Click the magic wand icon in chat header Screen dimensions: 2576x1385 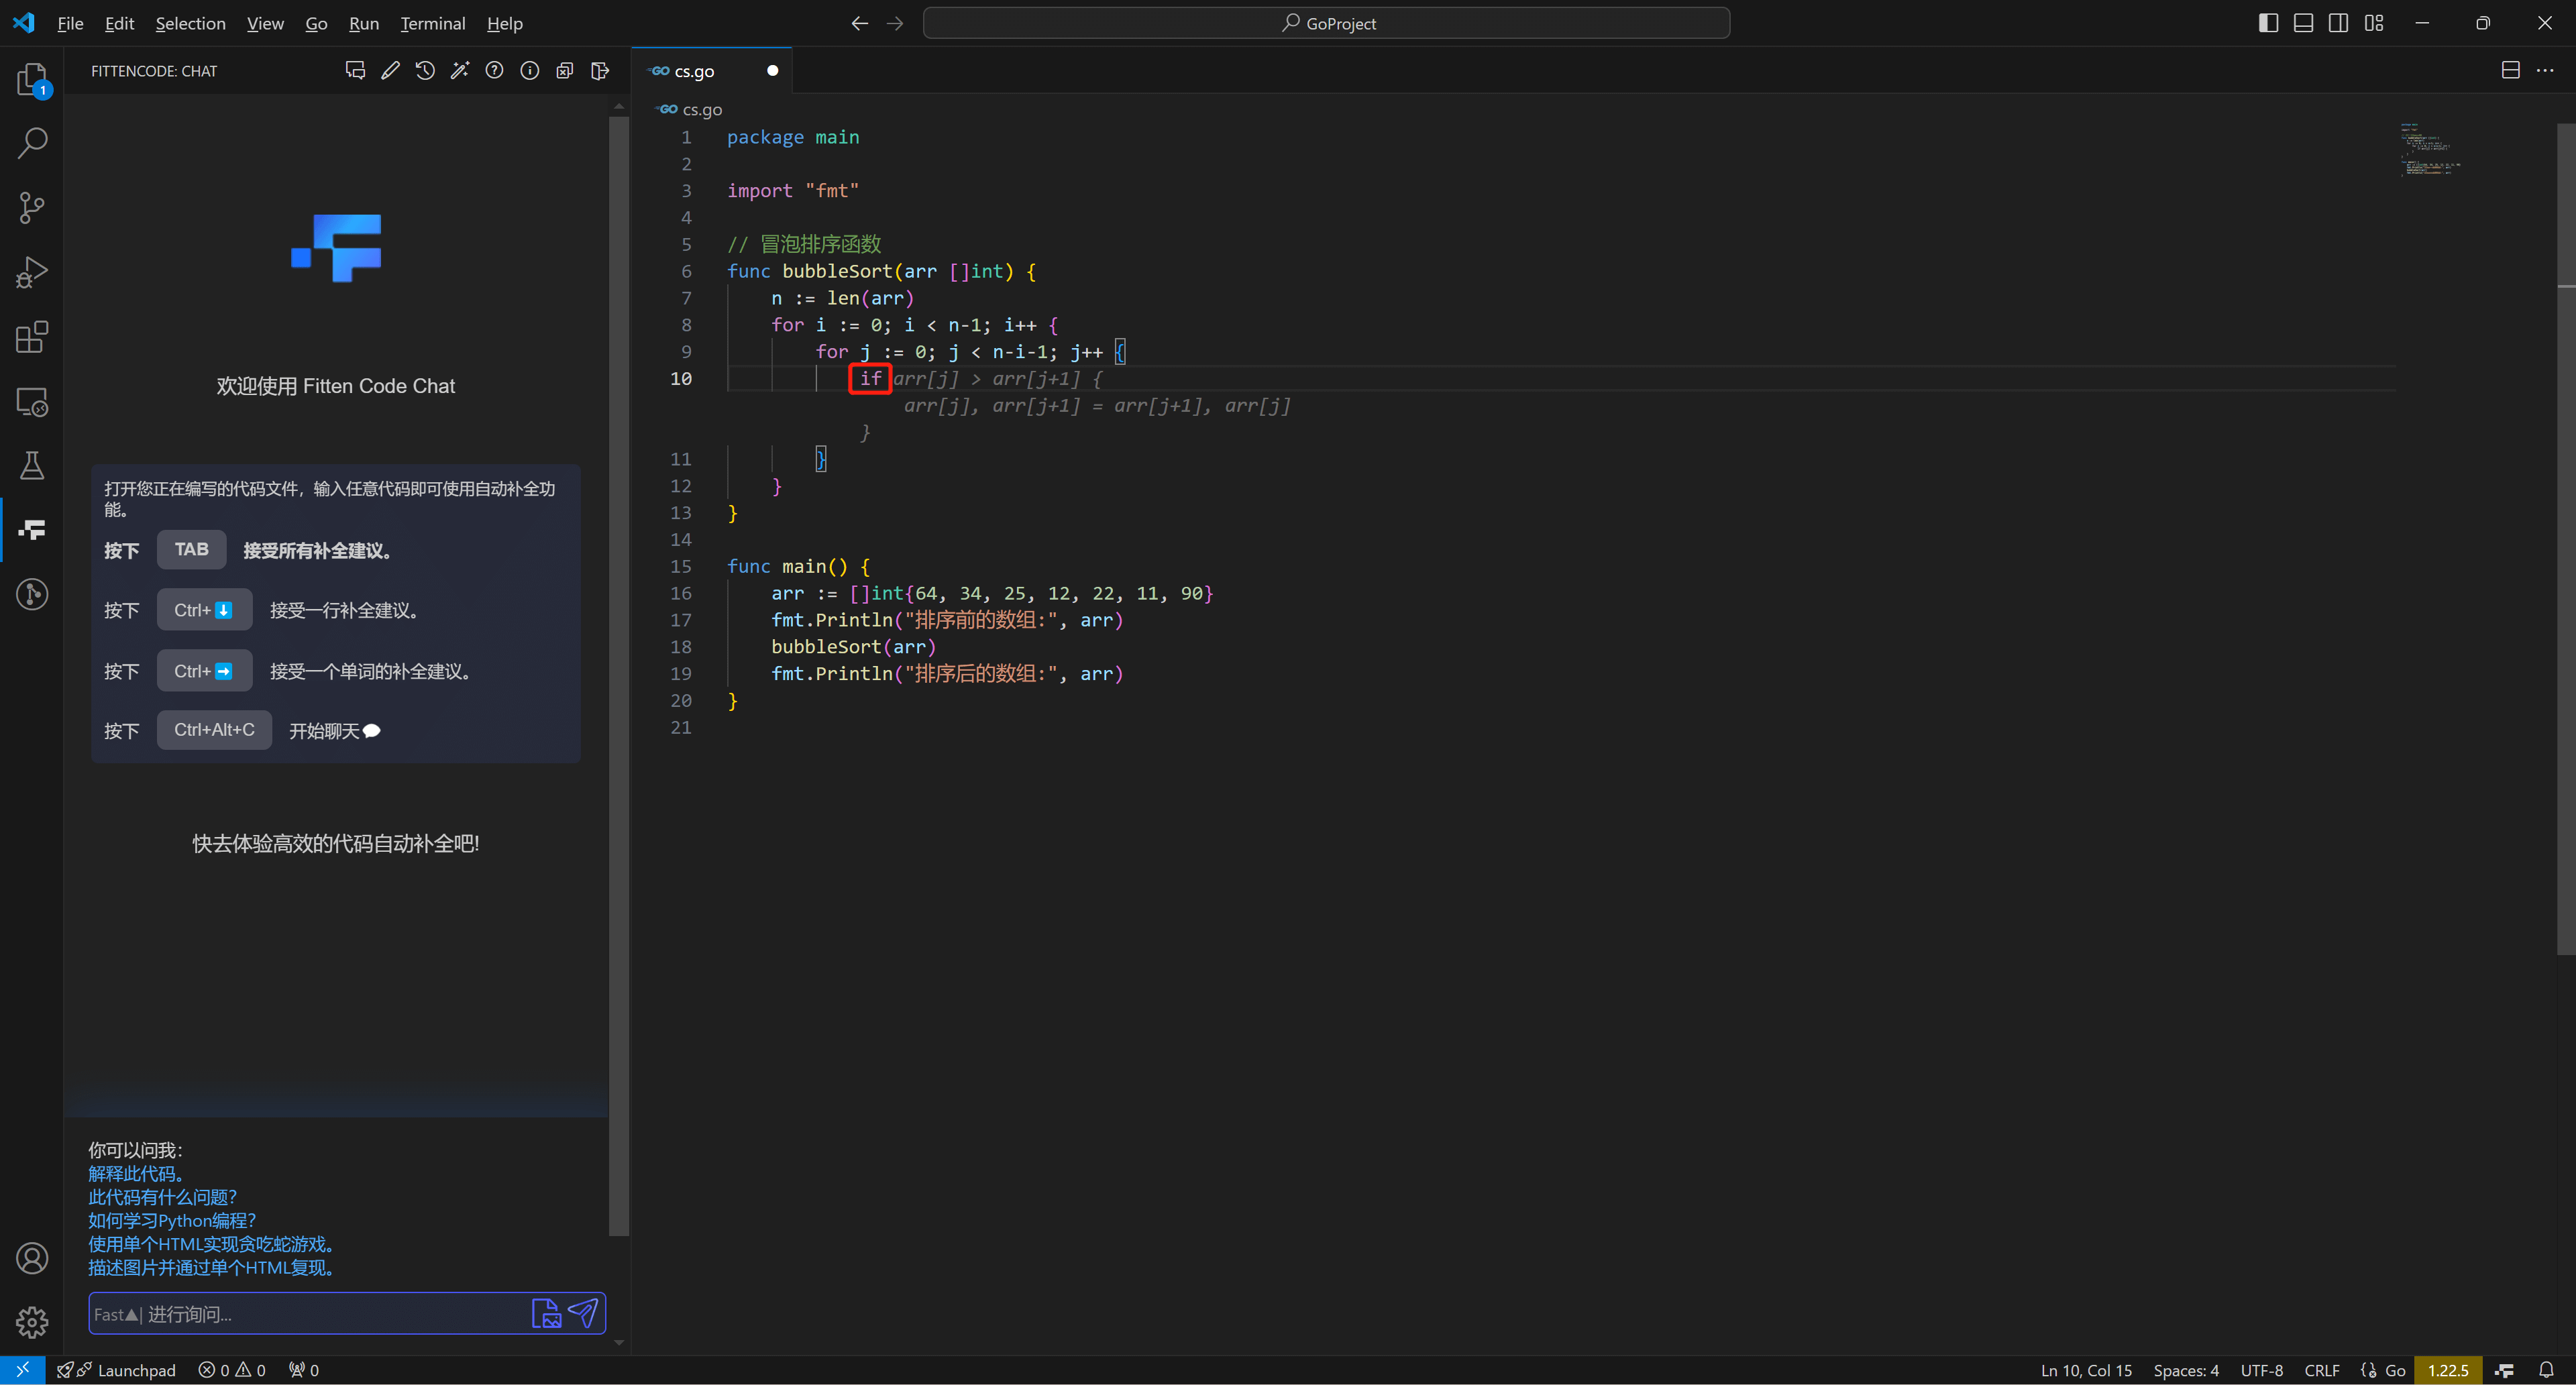click(x=460, y=71)
